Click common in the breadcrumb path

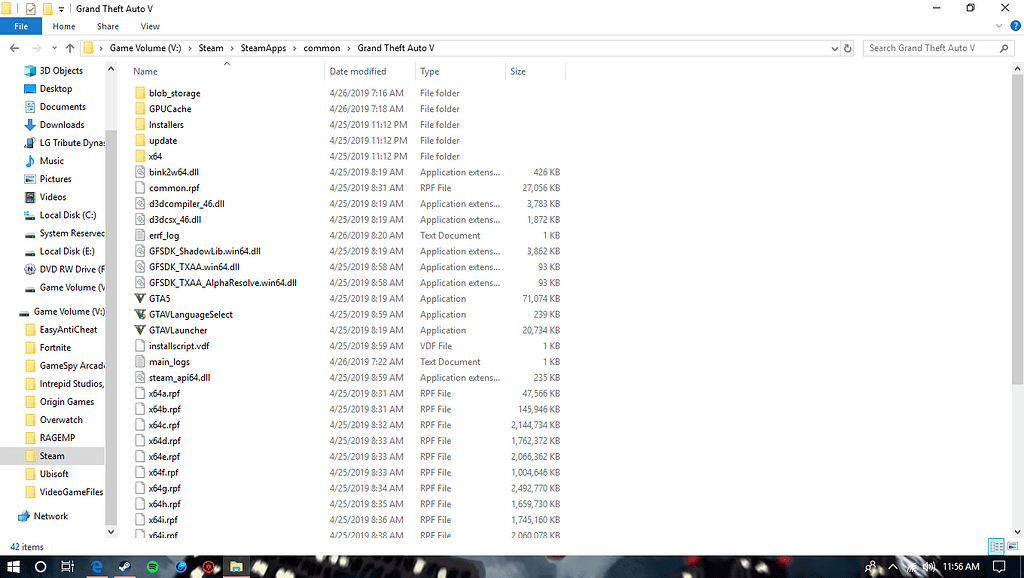point(322,47)
